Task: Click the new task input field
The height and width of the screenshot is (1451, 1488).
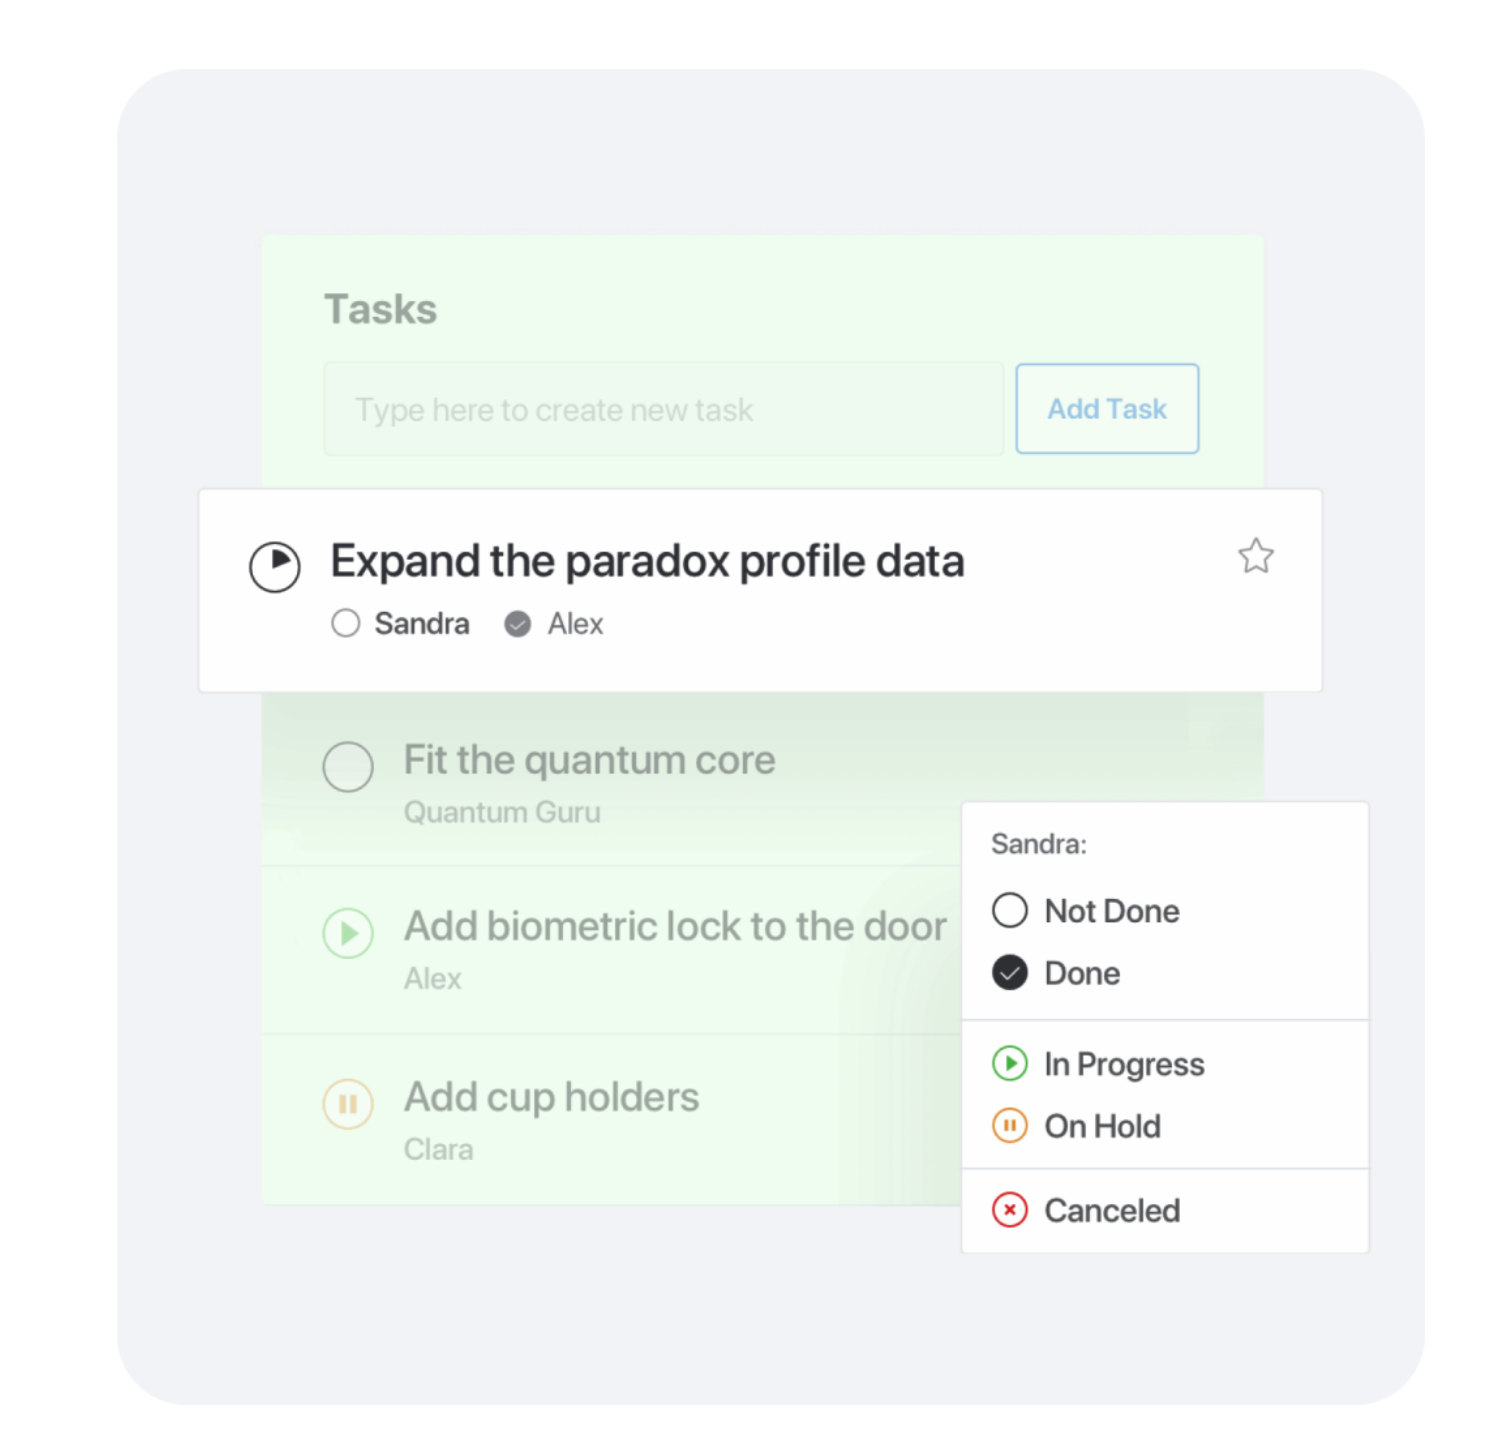Action: point(663,409)
